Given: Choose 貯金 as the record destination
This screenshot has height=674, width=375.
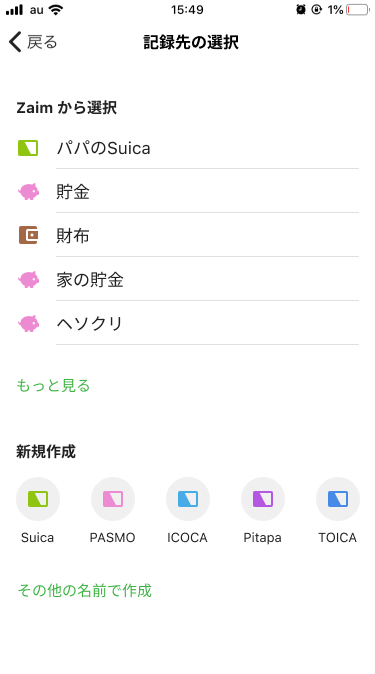Looking at the screenshot, I should tap(188, 192).
